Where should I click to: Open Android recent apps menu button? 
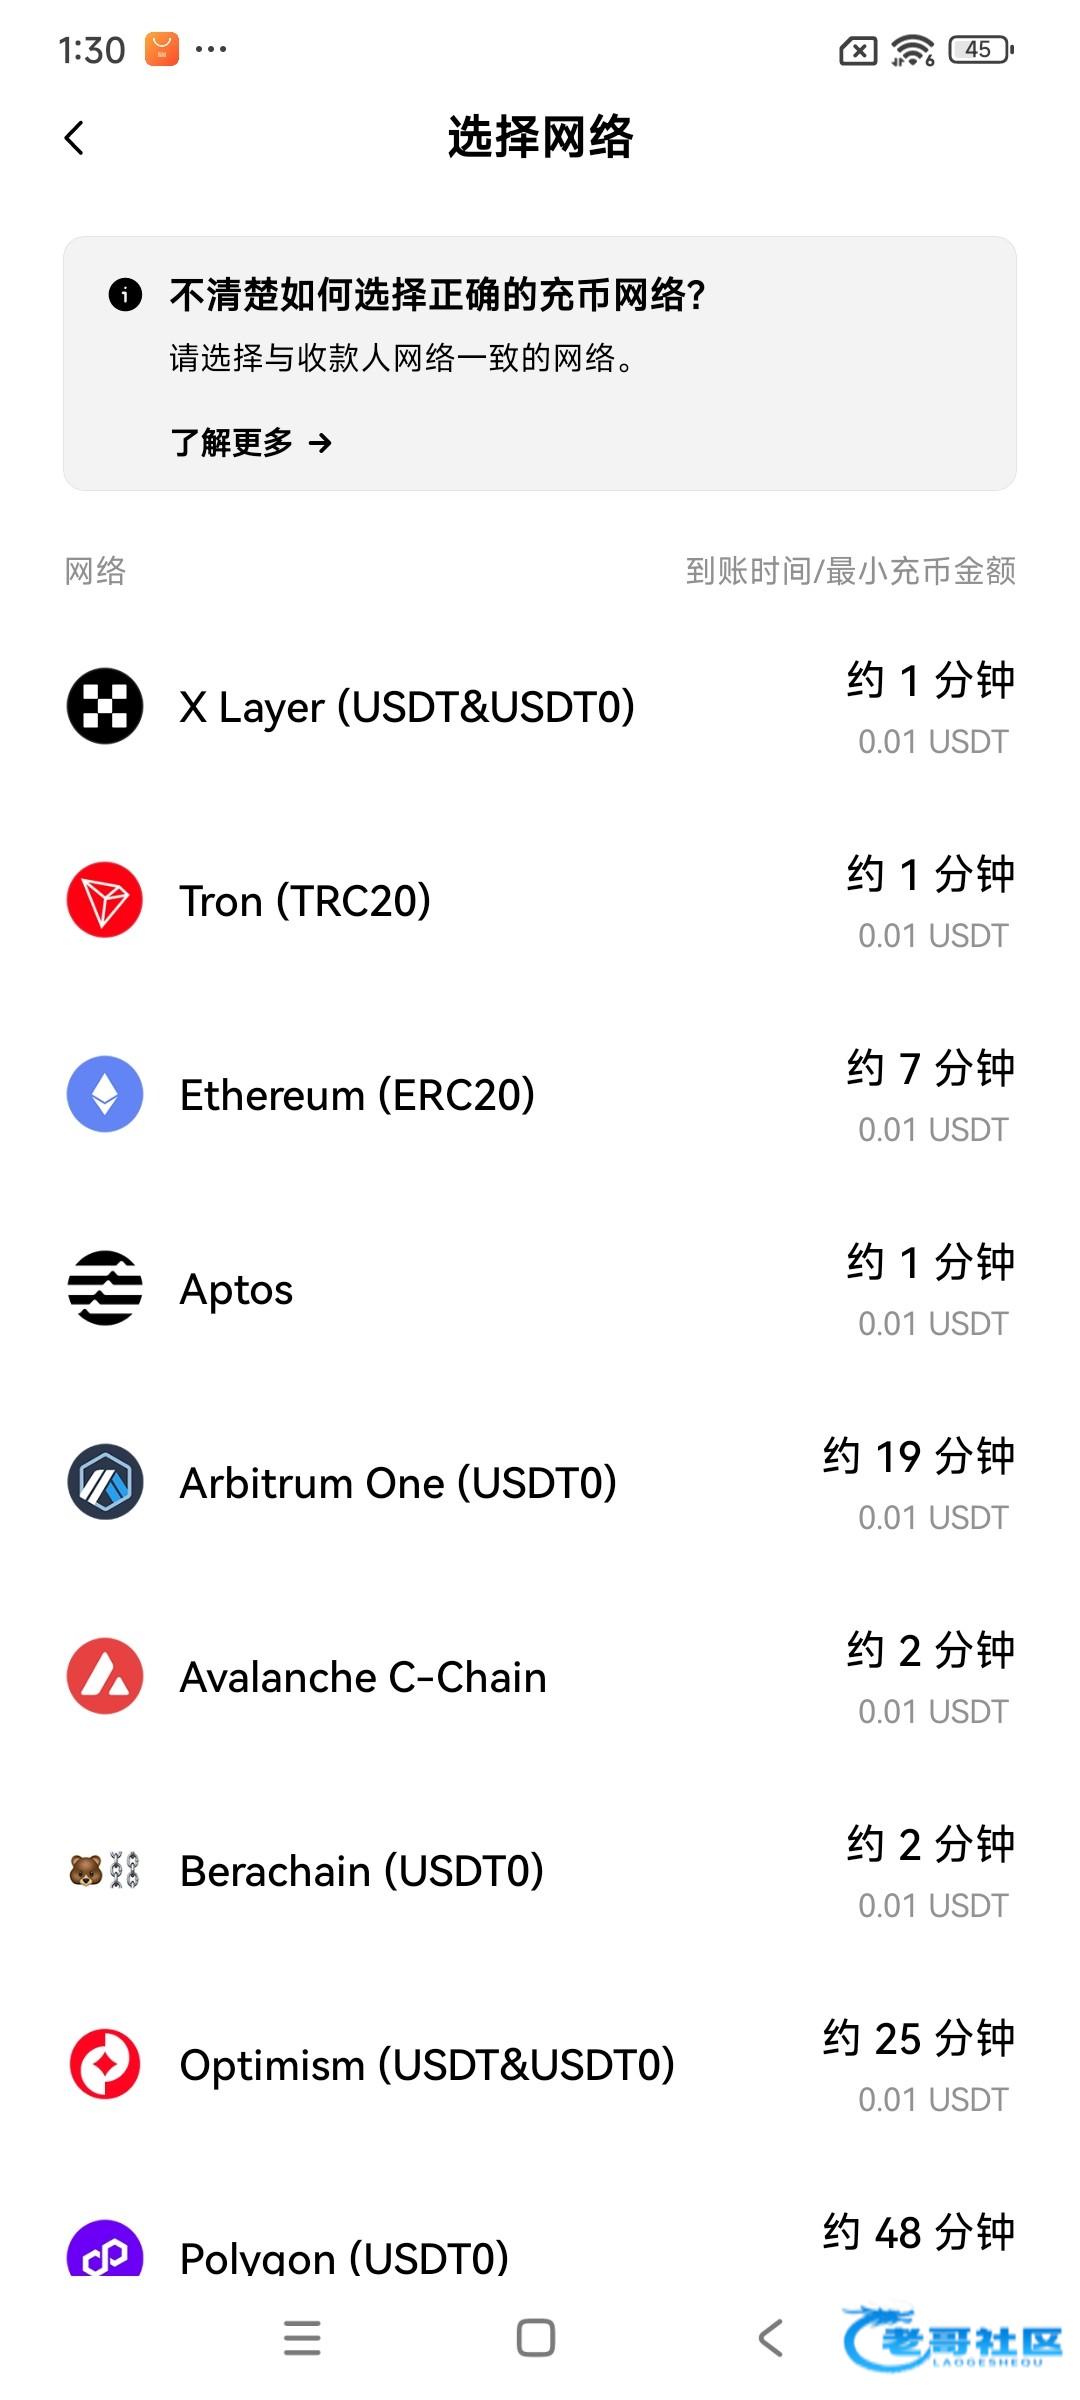pyautogui.click(x=302, y=2338)
